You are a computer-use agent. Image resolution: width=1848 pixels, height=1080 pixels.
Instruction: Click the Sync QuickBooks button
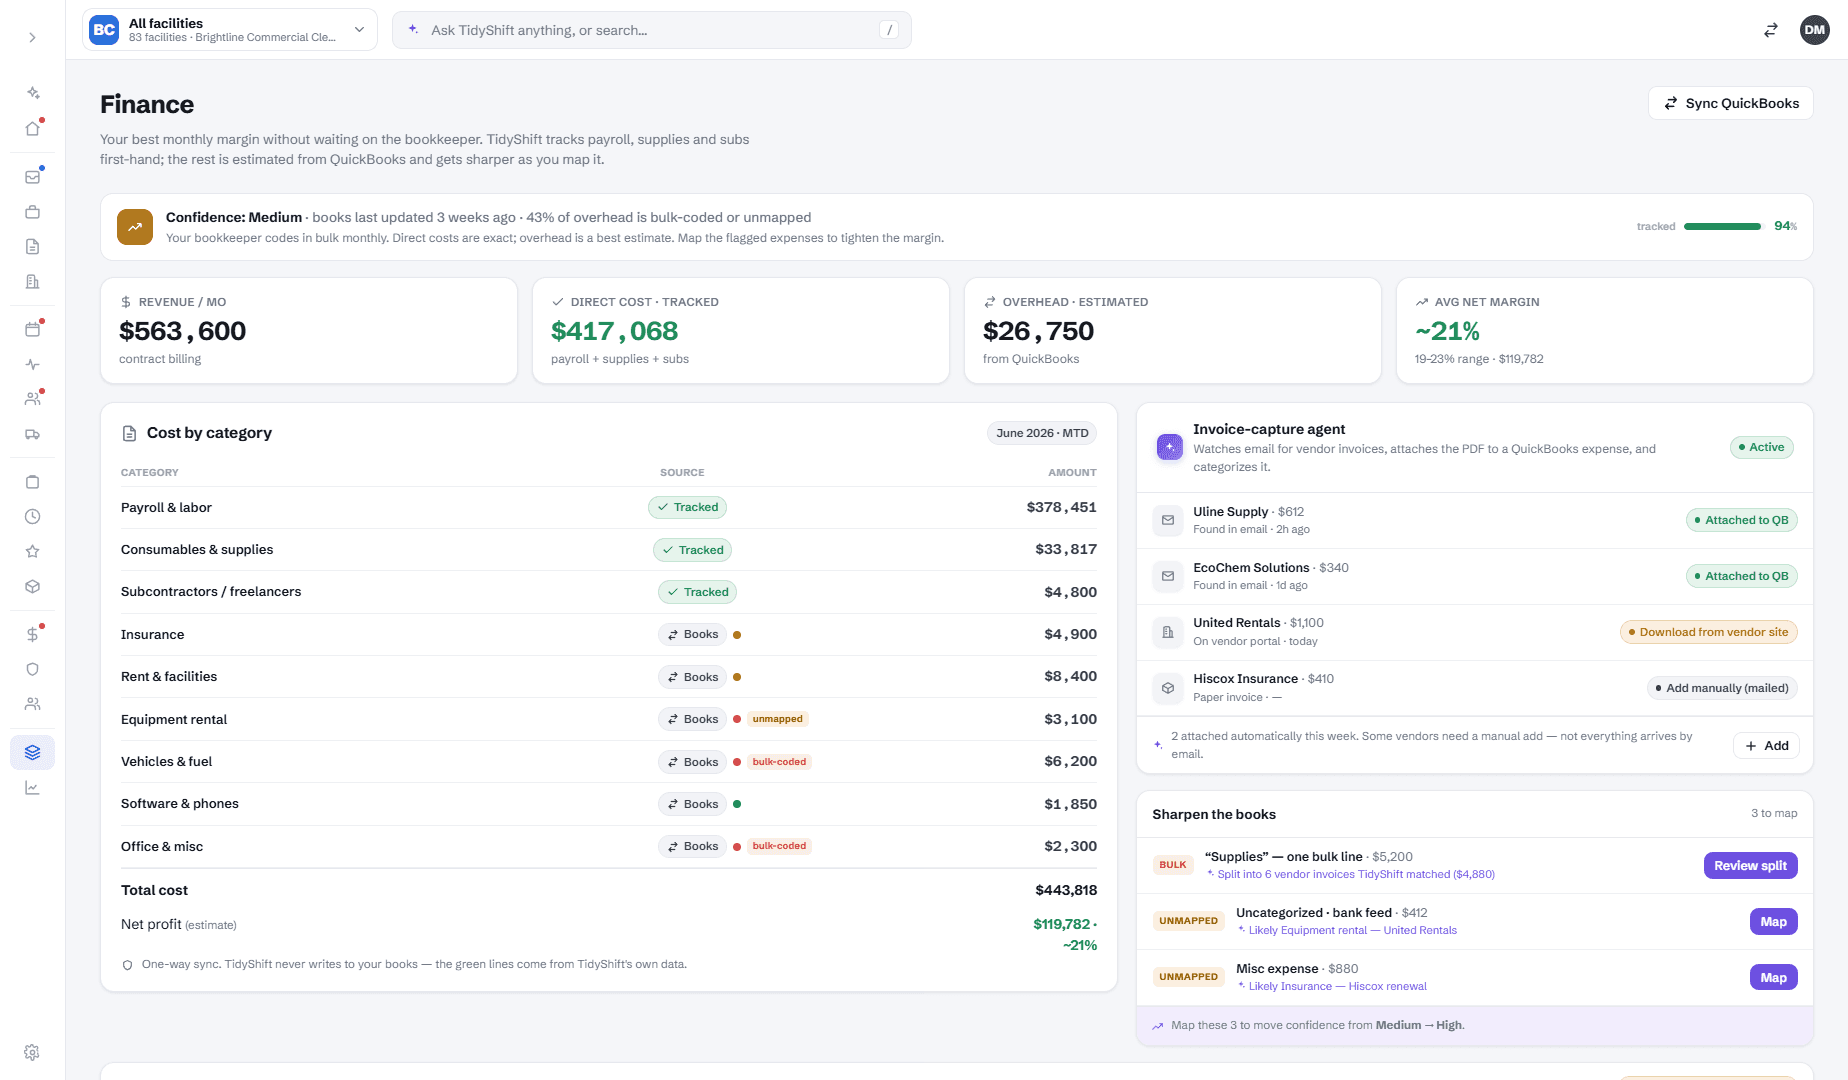[x=1730, y=103]
